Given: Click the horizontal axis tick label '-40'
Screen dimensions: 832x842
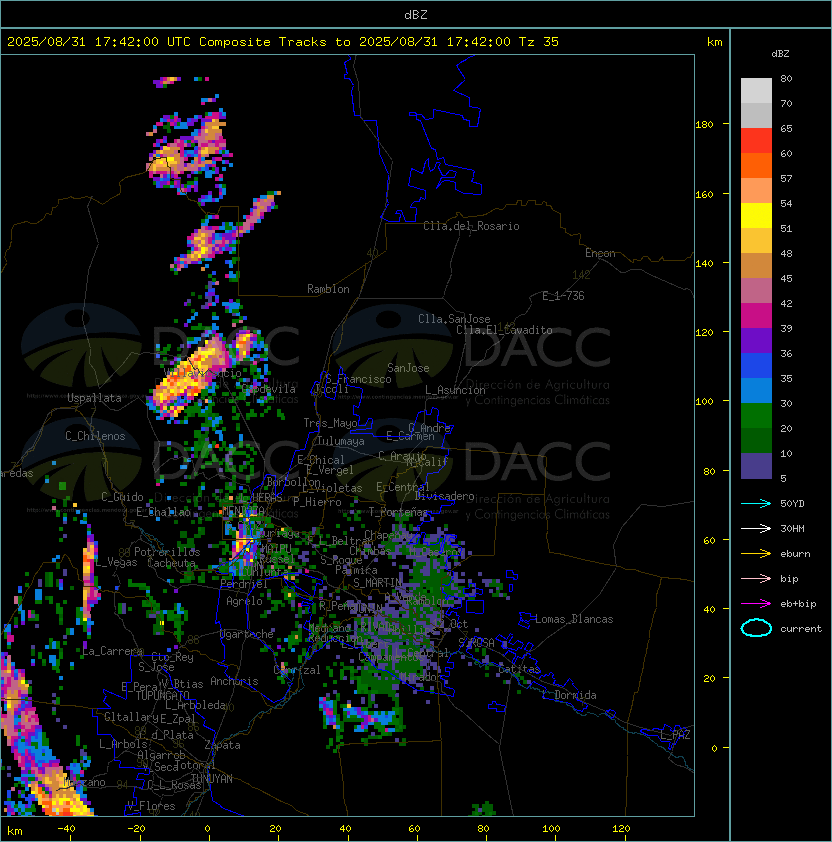Looking at the screenshot, I should (66, 829).
